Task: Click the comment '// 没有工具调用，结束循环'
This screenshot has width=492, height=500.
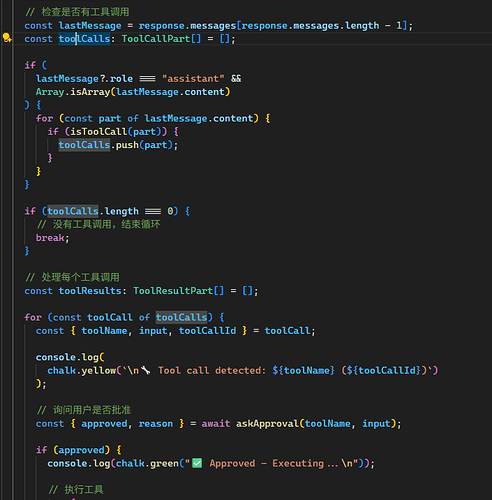Action: (x=98, y=224)
